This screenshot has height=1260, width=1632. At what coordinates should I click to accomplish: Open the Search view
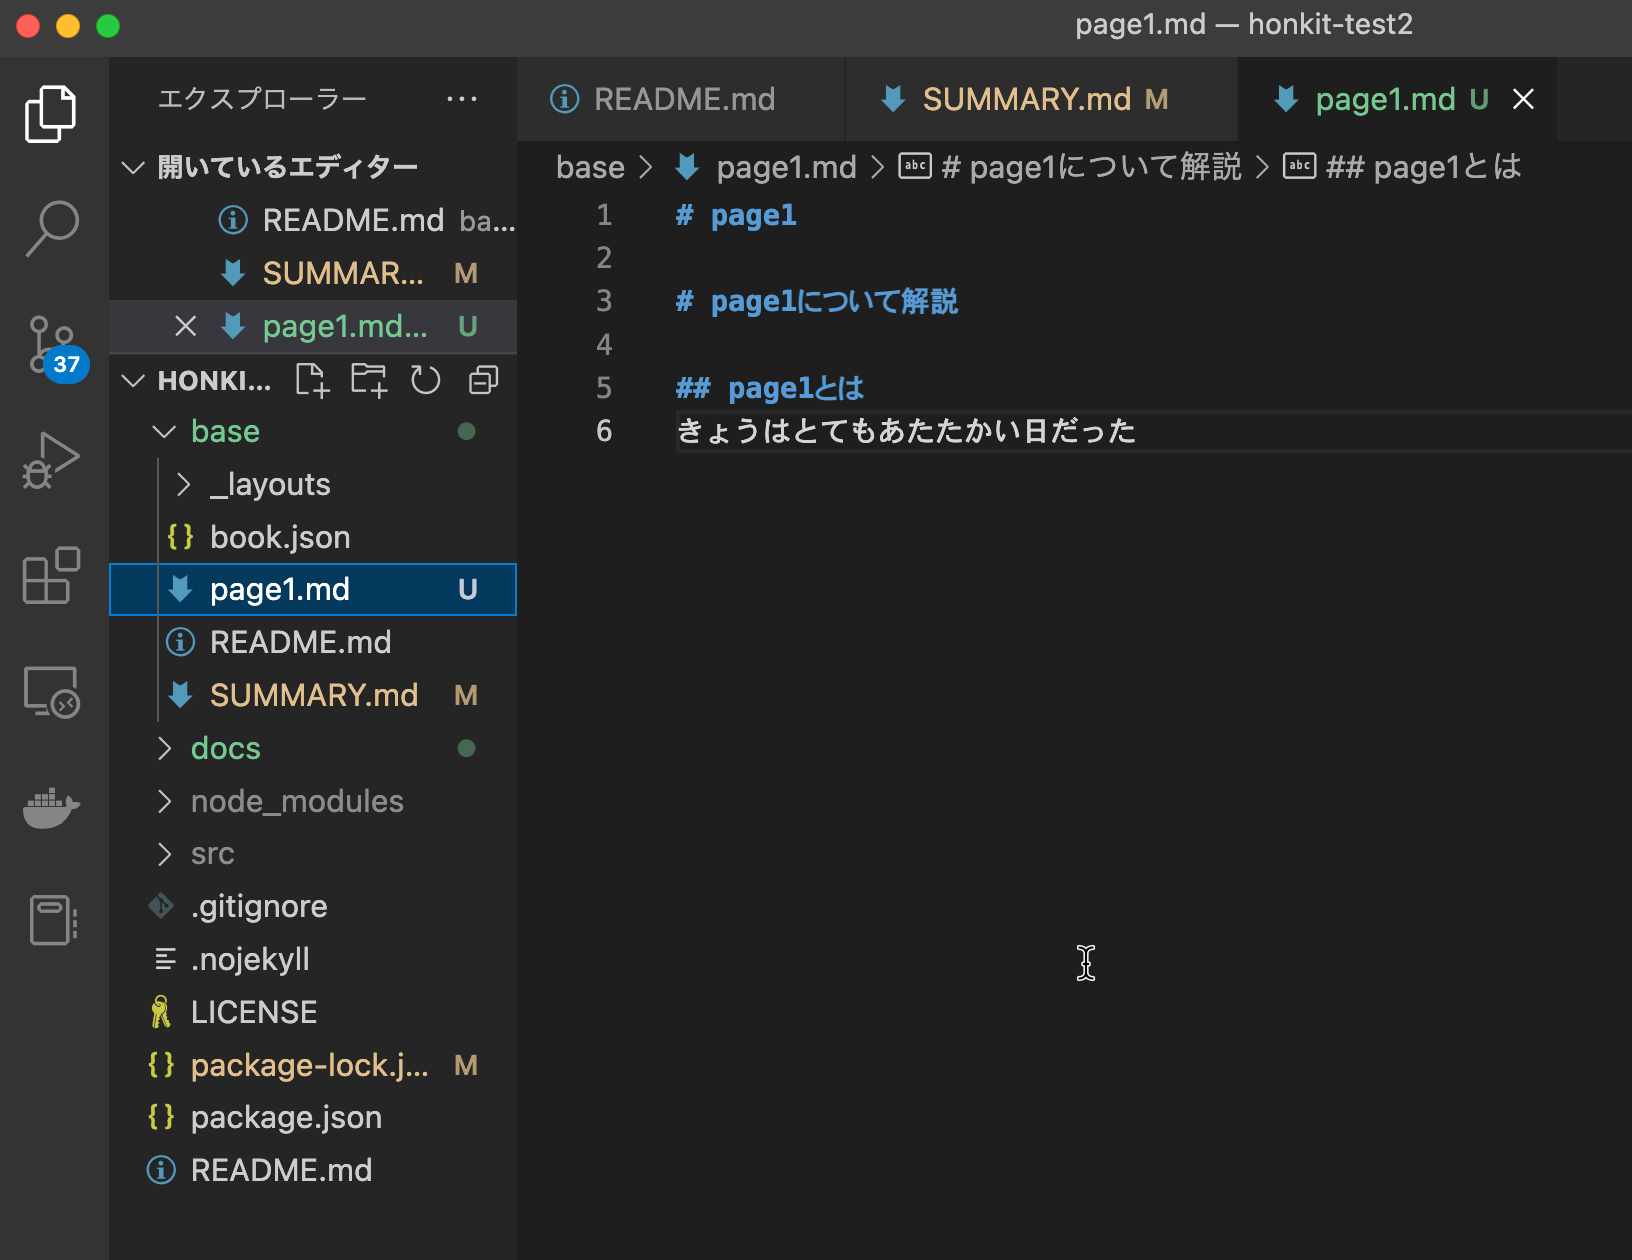pyautogui.click(x=52, y=229)
